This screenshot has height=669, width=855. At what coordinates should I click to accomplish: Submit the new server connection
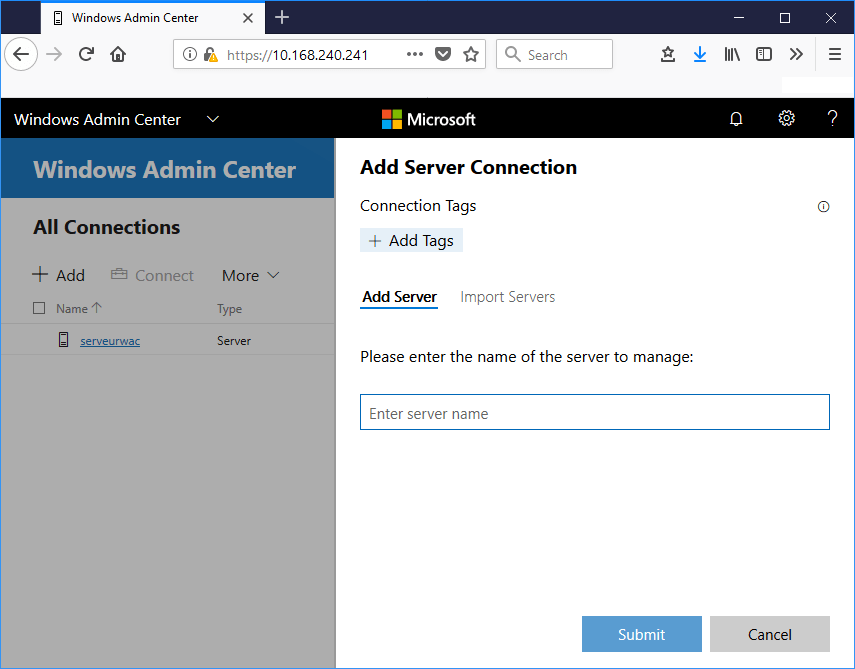pyautogui.click(x=642, y=634)
